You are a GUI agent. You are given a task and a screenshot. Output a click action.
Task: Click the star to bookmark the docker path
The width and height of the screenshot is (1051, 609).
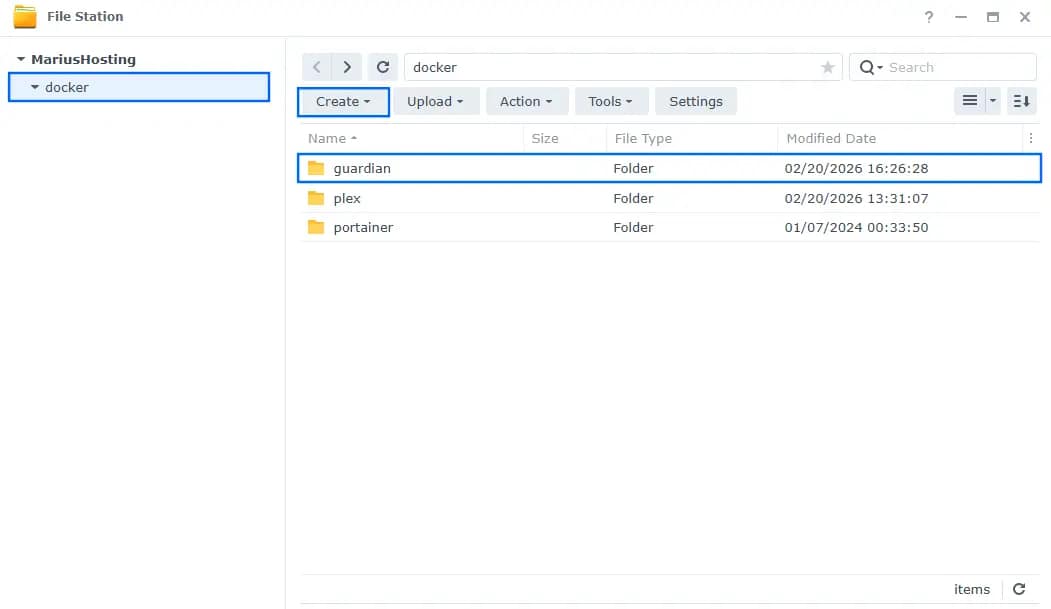pyautogui.click(x=827, y=67)
